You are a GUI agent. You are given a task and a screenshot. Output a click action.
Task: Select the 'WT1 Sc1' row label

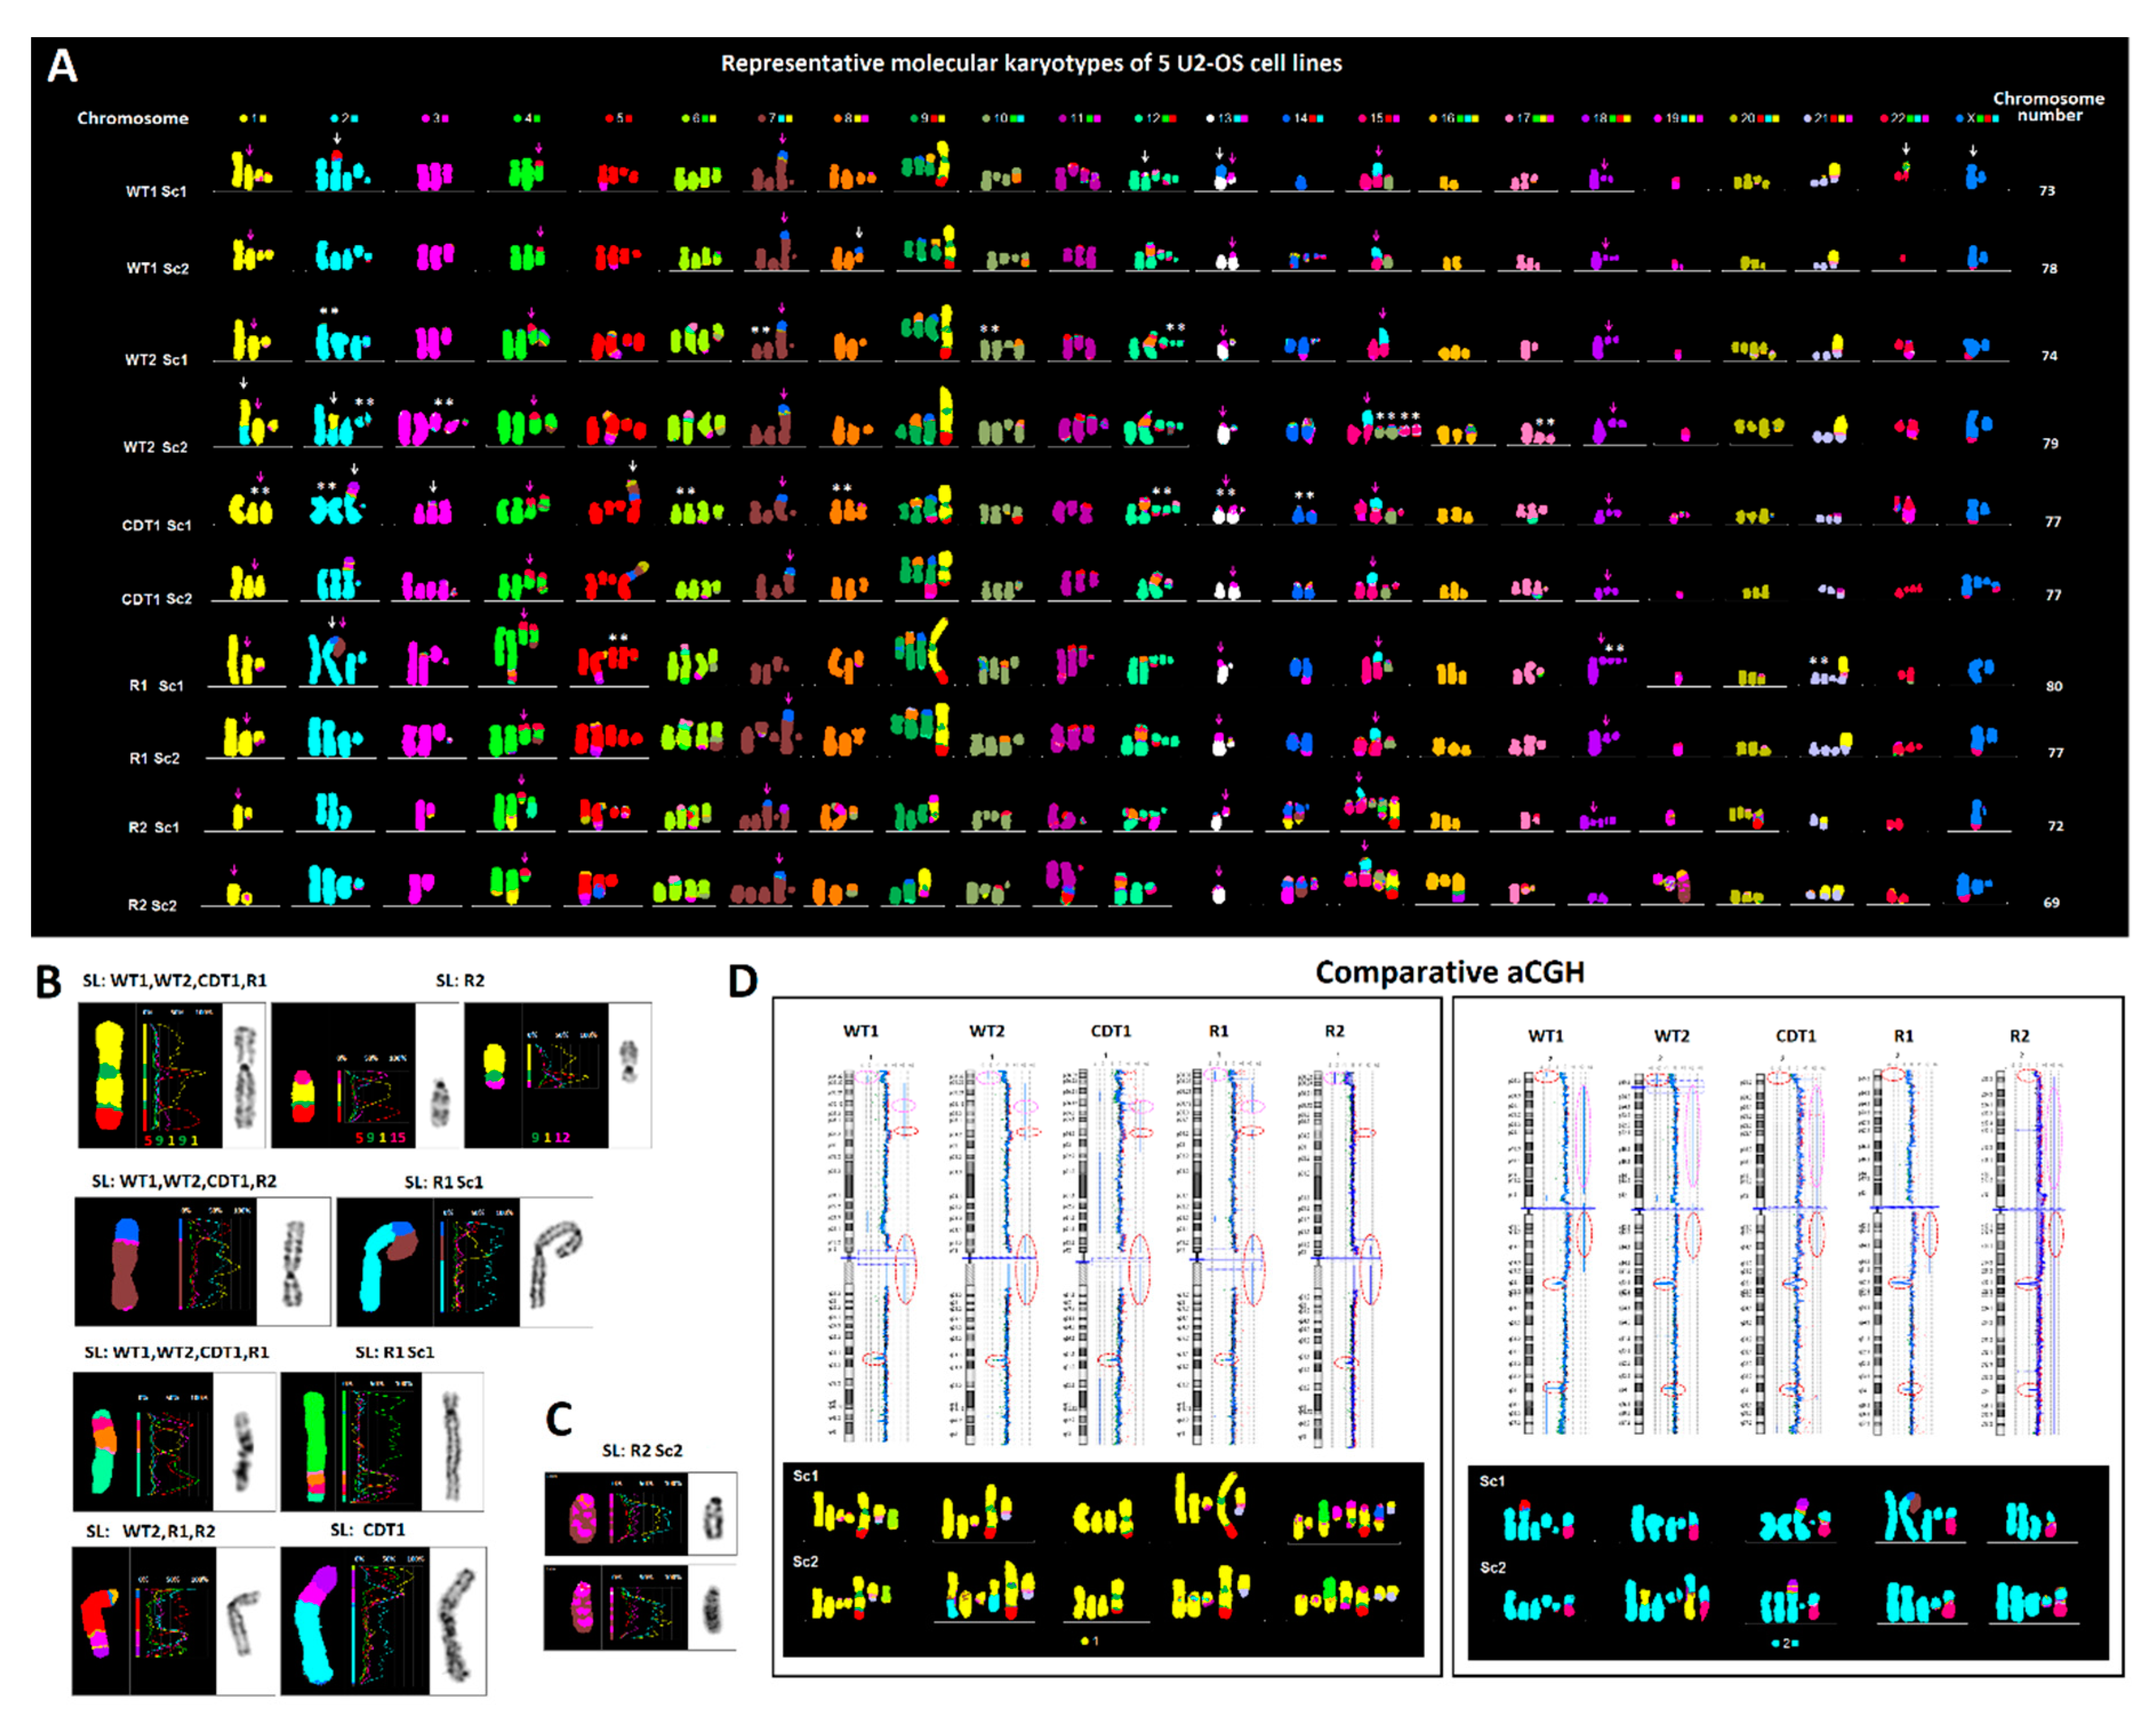[156, 191]
